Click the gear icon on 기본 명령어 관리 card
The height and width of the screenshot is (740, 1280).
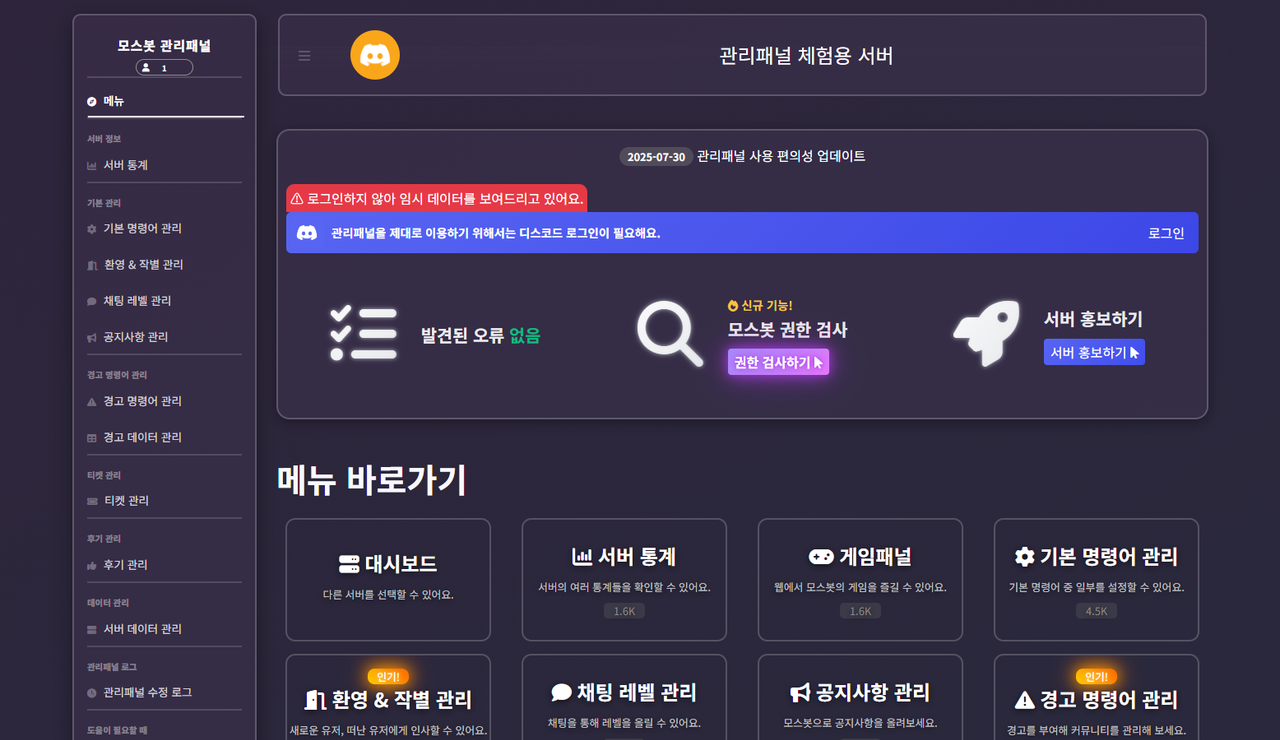click(1024, 557)
